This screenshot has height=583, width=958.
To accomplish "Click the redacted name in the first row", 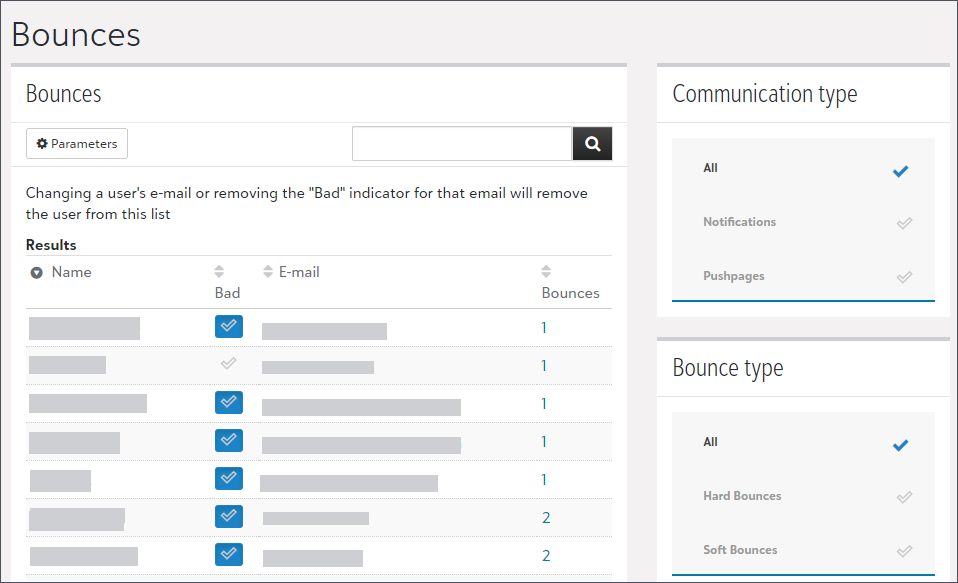I will pyautogui.click(x=84, y=328).
